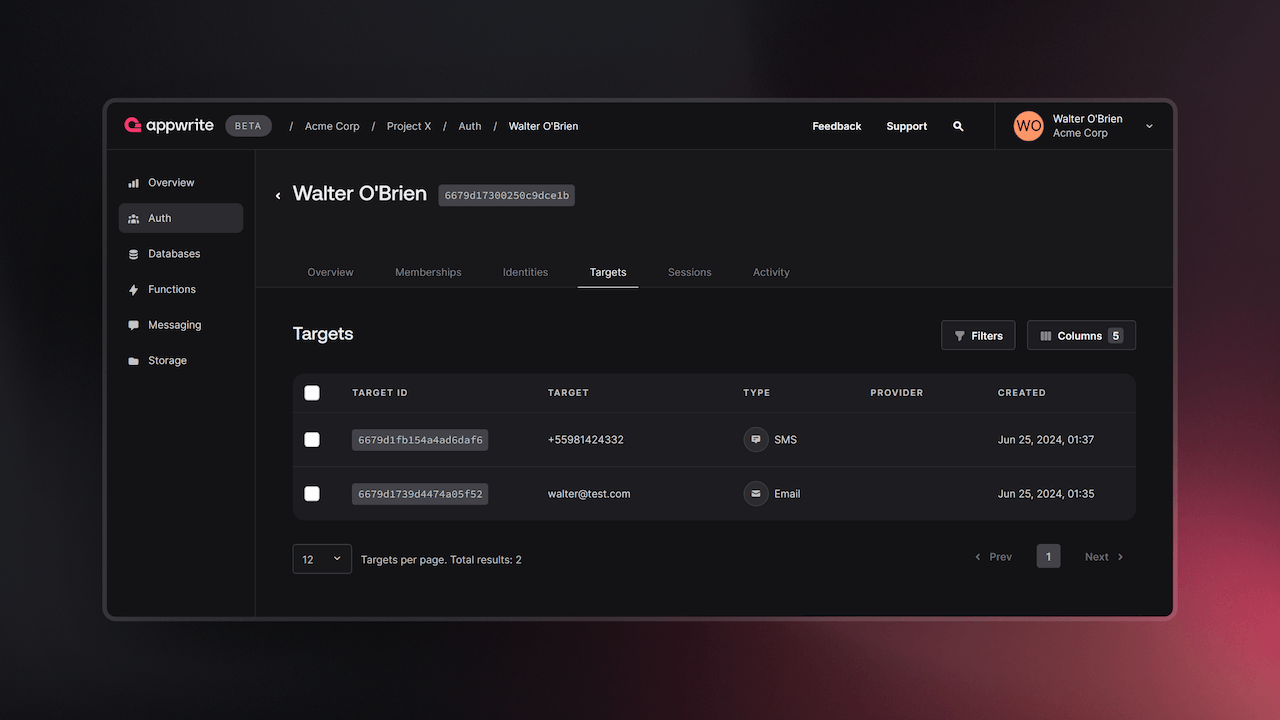Click the WO user avatar
1280x720 pixels.
point(1028,126)
